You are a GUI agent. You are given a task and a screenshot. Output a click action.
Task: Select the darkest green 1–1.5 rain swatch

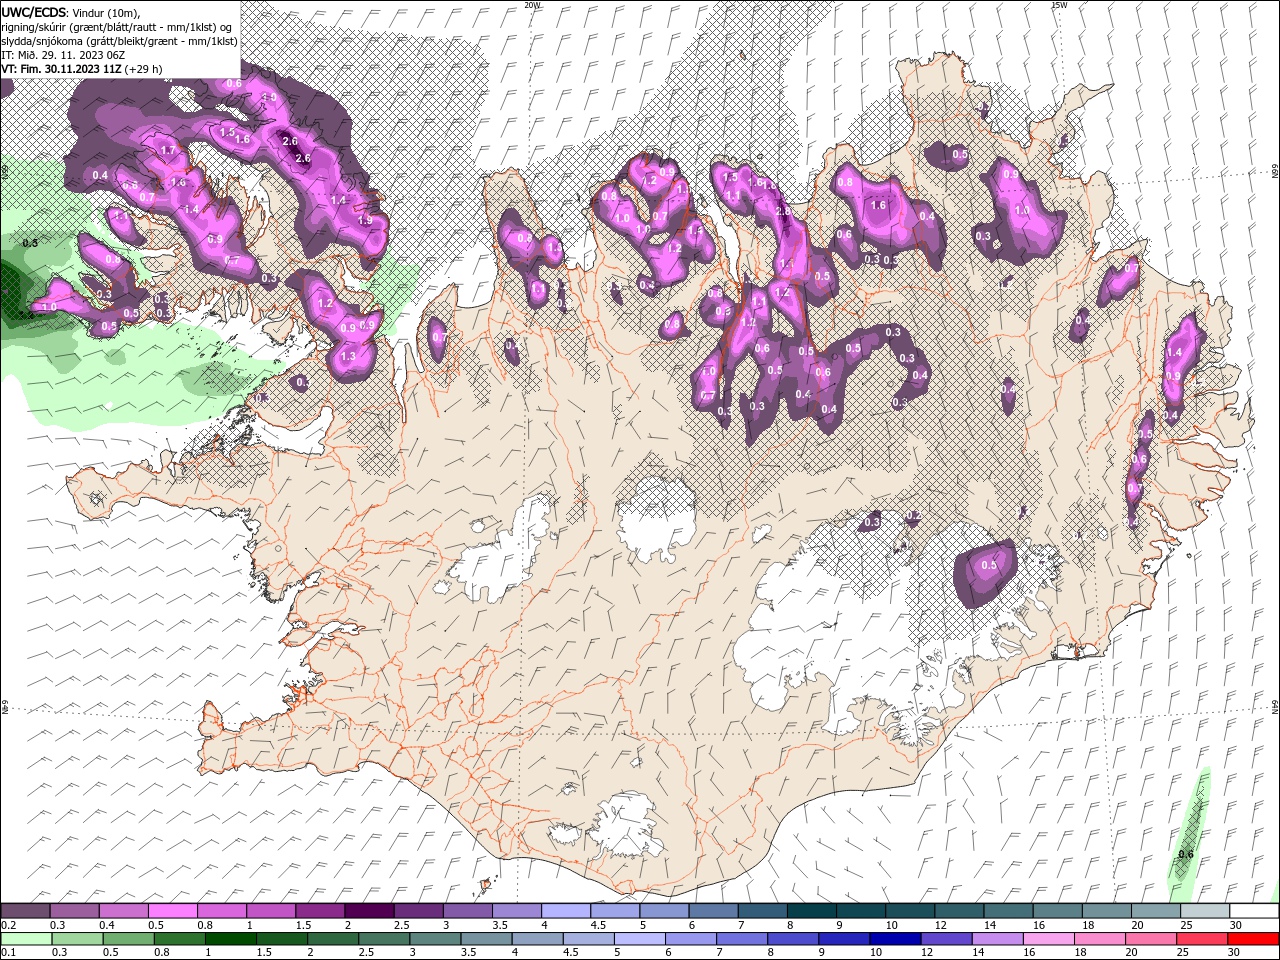[231, 939]
